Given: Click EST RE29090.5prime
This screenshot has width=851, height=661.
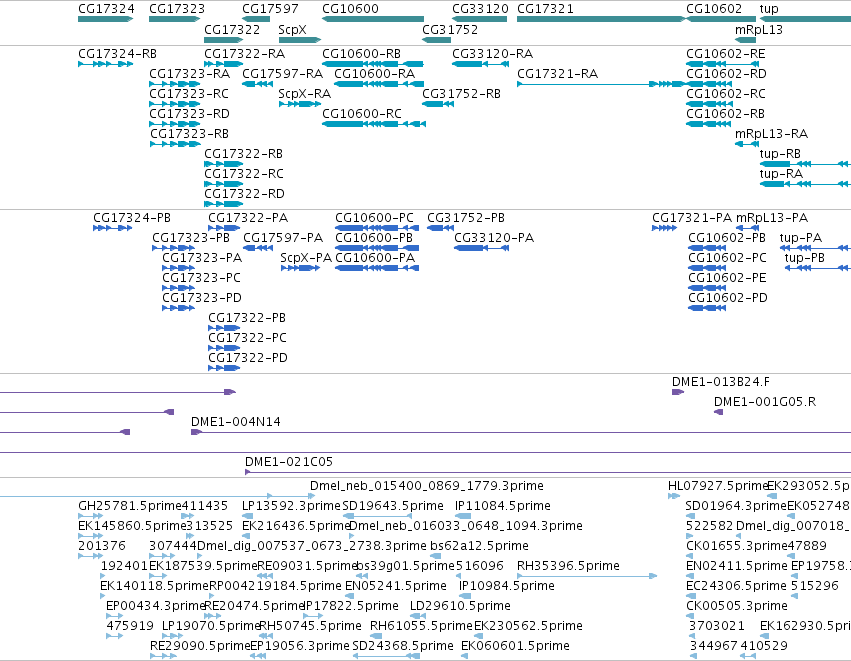Looking at the screenshot, I should pyautogui.click(x=200, y=647).
